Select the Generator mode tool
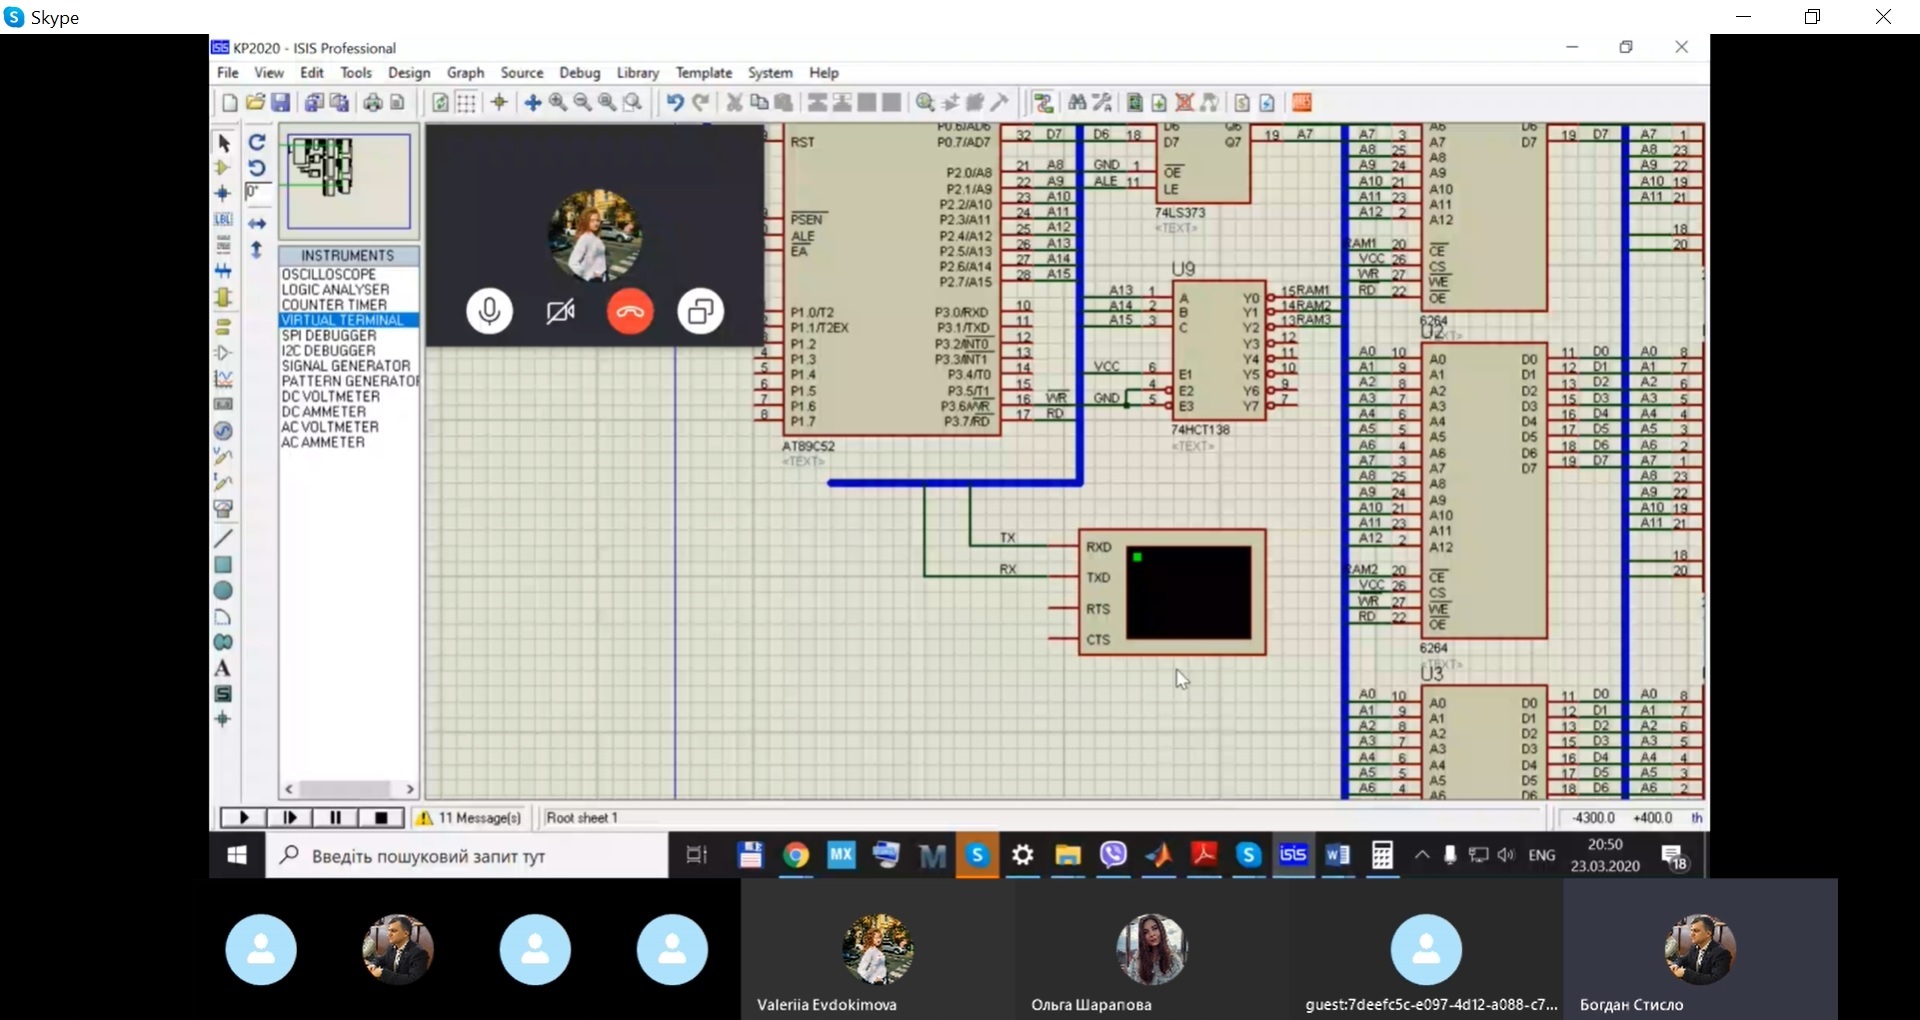Screen dimensions: 1920x1020 click(223, 431)
